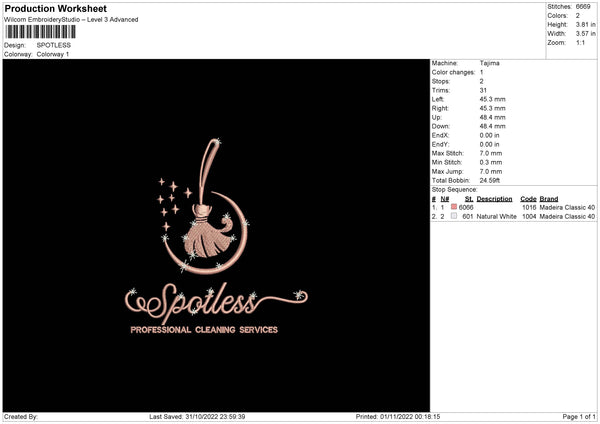Click the Natural White thread color swatch
Screen dimensions: 600x424
coord(454,216)
